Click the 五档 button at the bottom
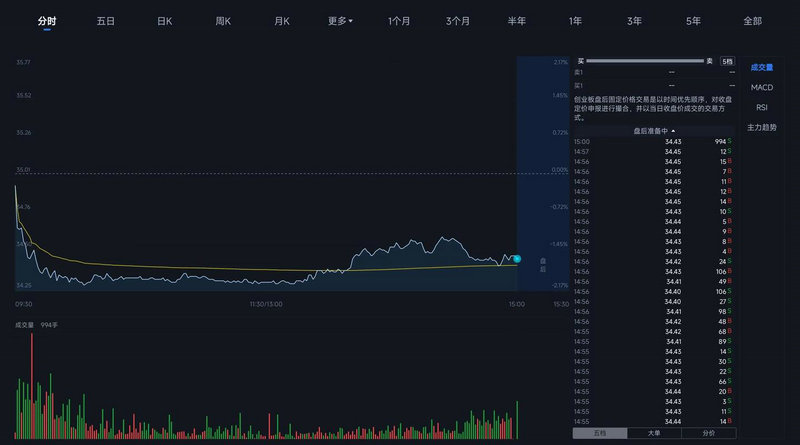This screenshot has height=445, width=800. [x=600, y=433]
